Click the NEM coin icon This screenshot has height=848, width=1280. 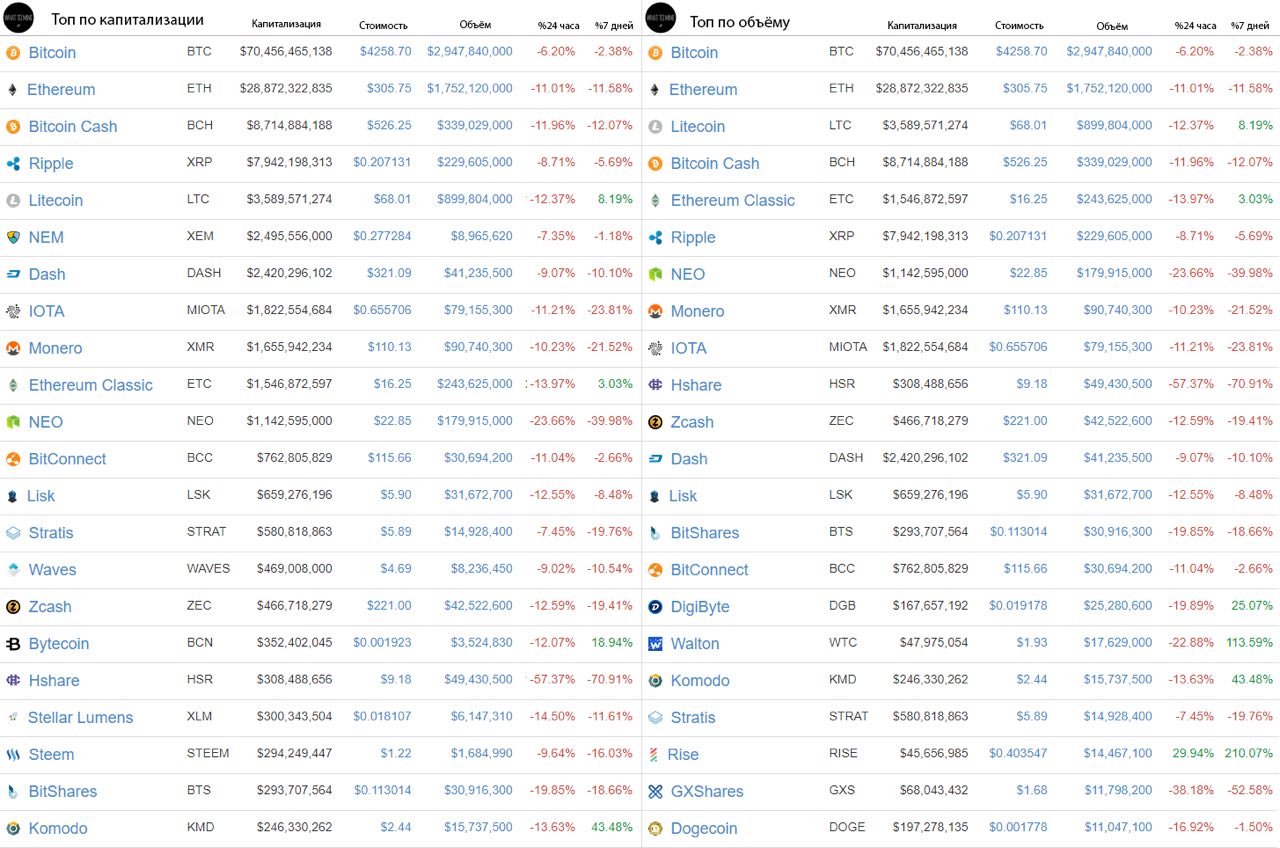pos(13,237)
